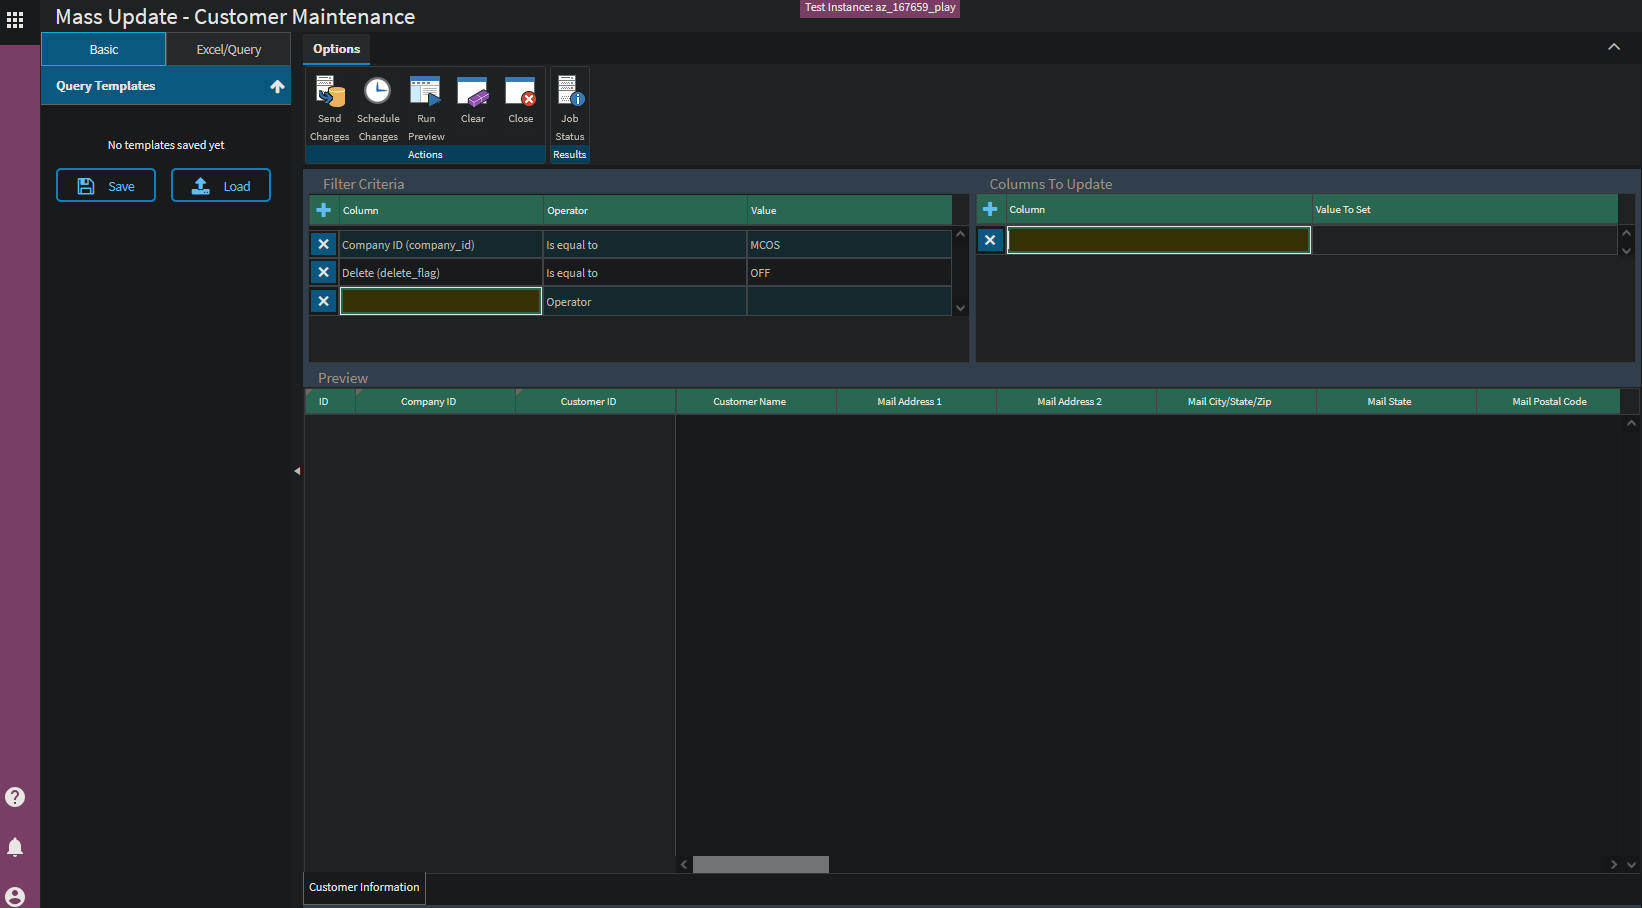Collapse the Options ribbon

pos(1613,47)
